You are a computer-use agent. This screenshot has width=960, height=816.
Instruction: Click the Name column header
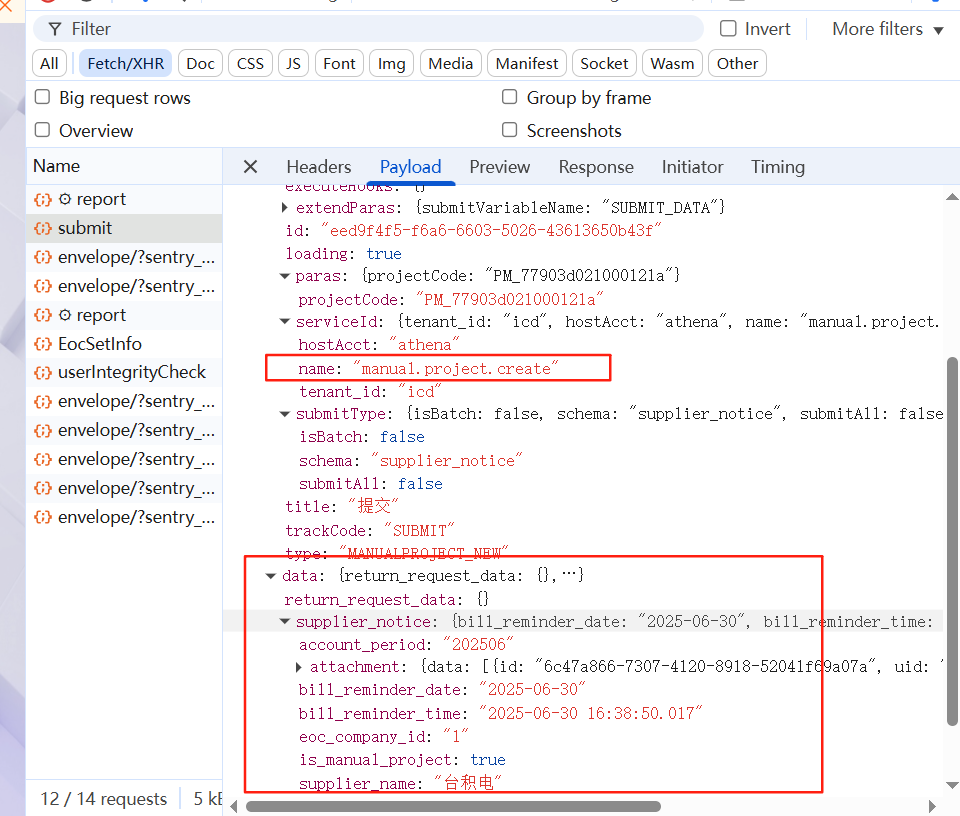tap(124, 166)
